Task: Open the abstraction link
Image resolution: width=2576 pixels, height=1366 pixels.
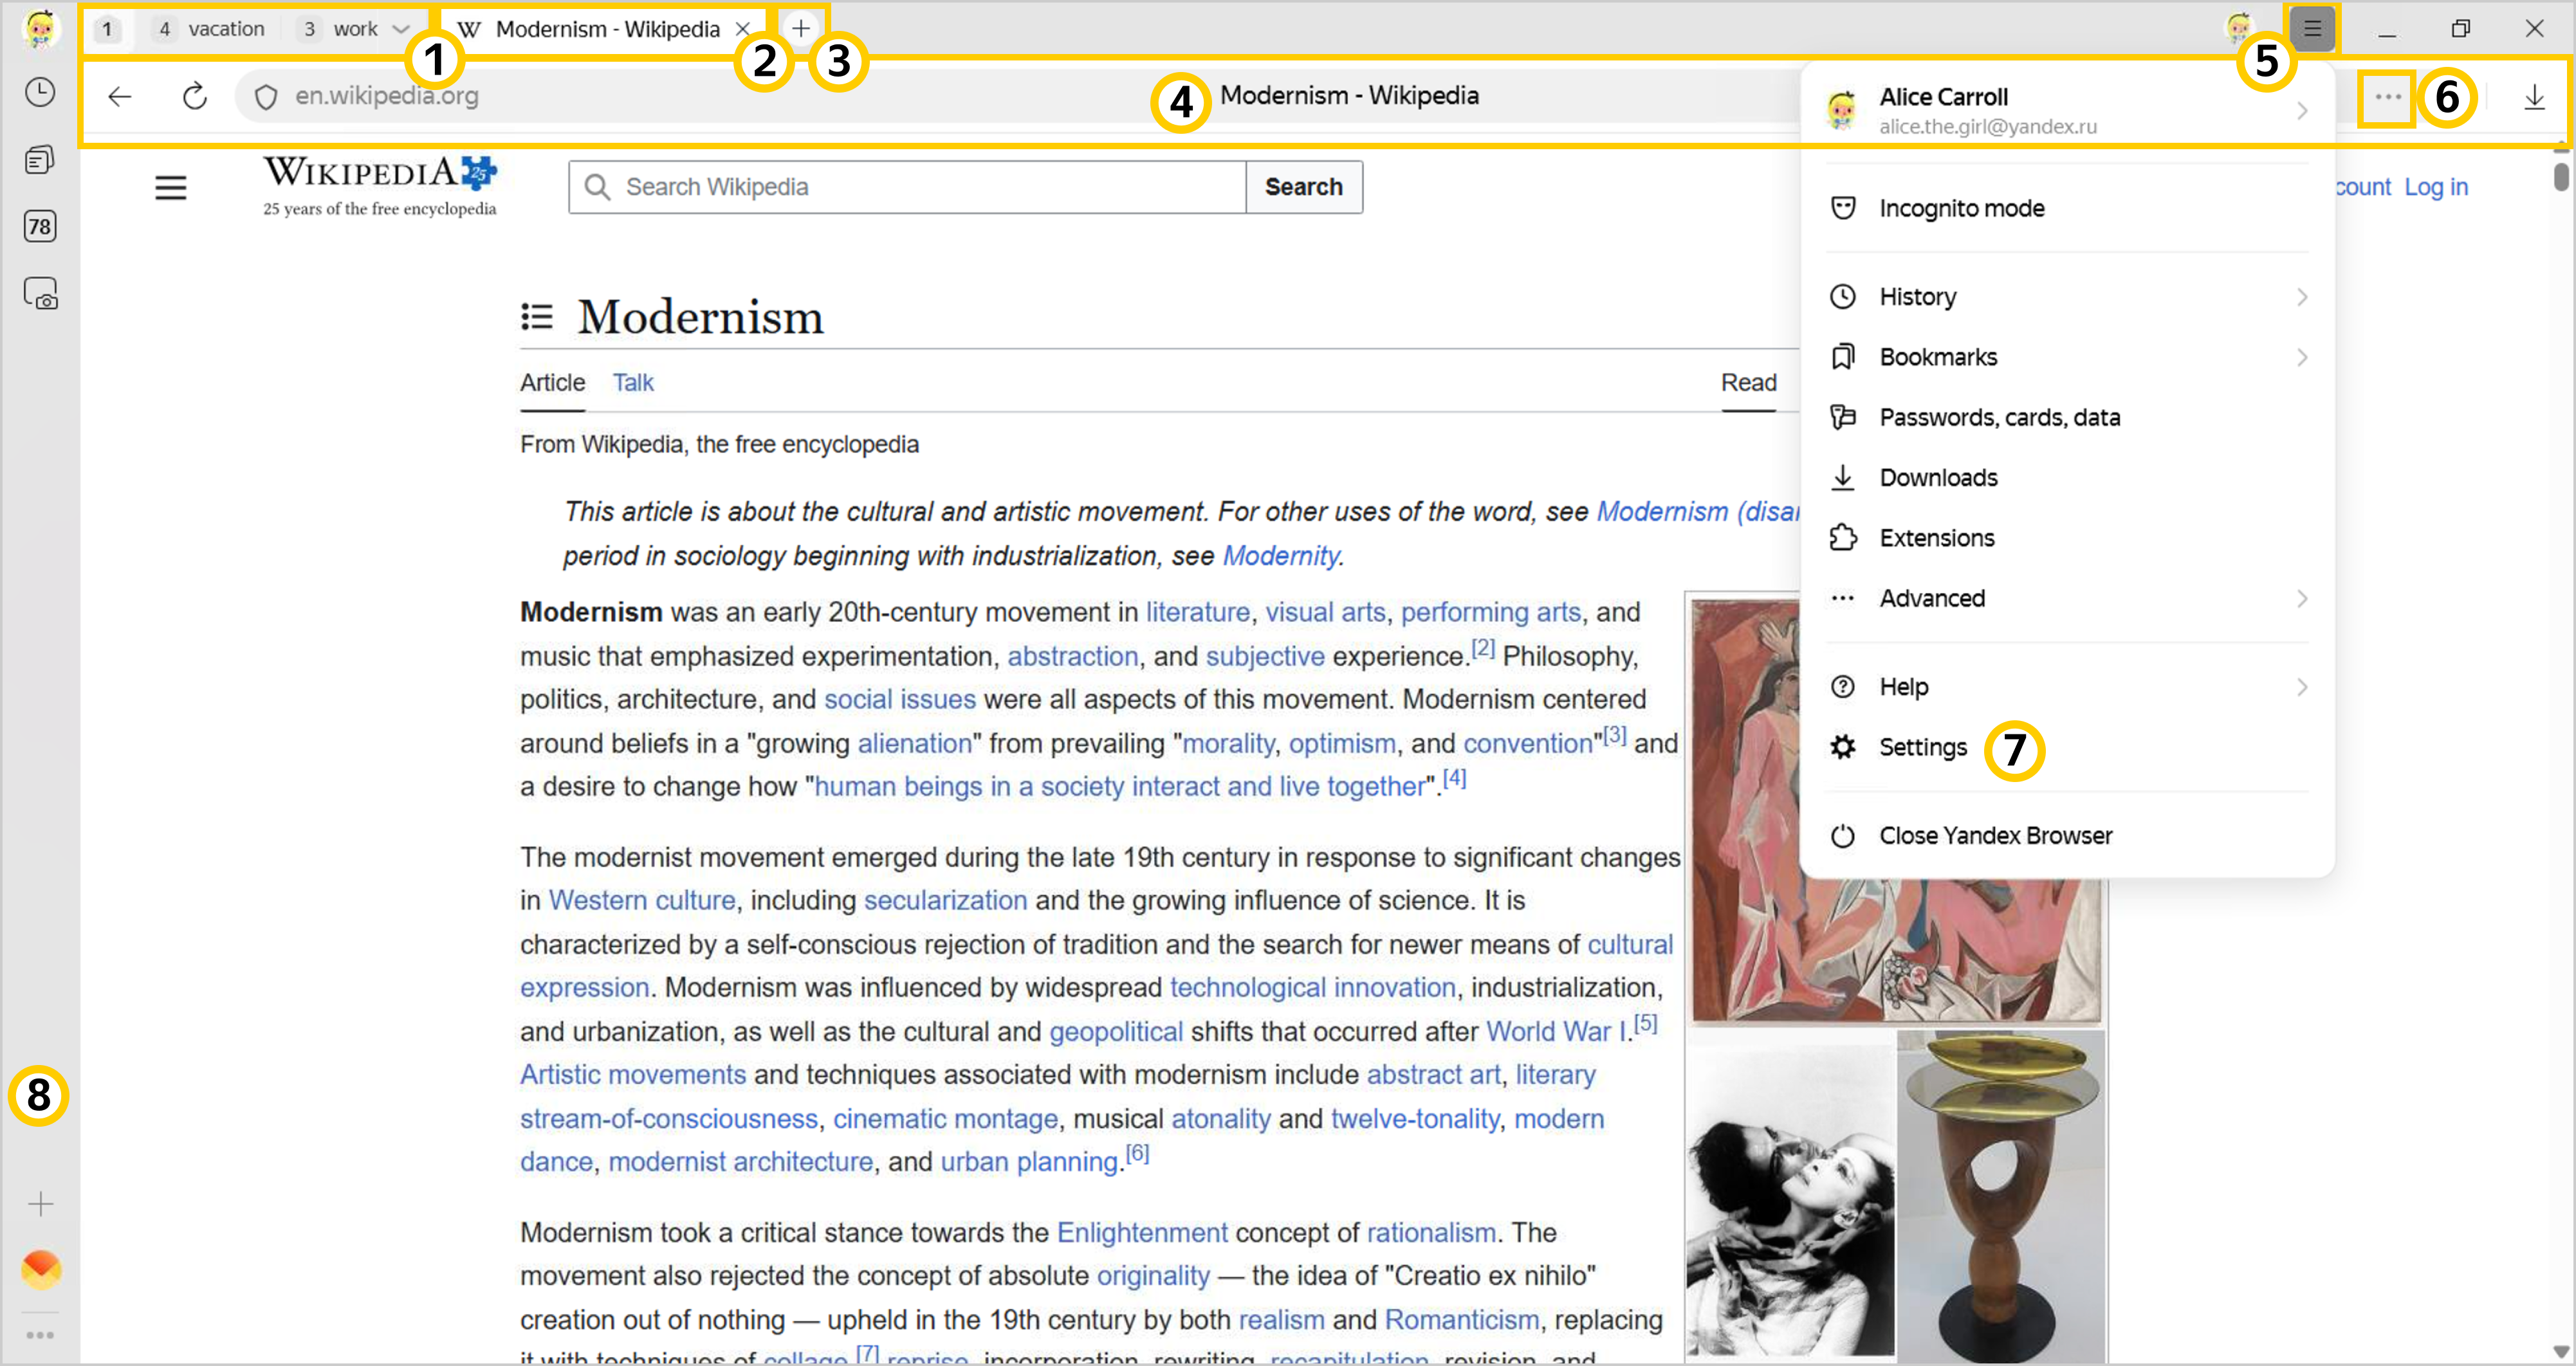Action: pos(1072,656)
